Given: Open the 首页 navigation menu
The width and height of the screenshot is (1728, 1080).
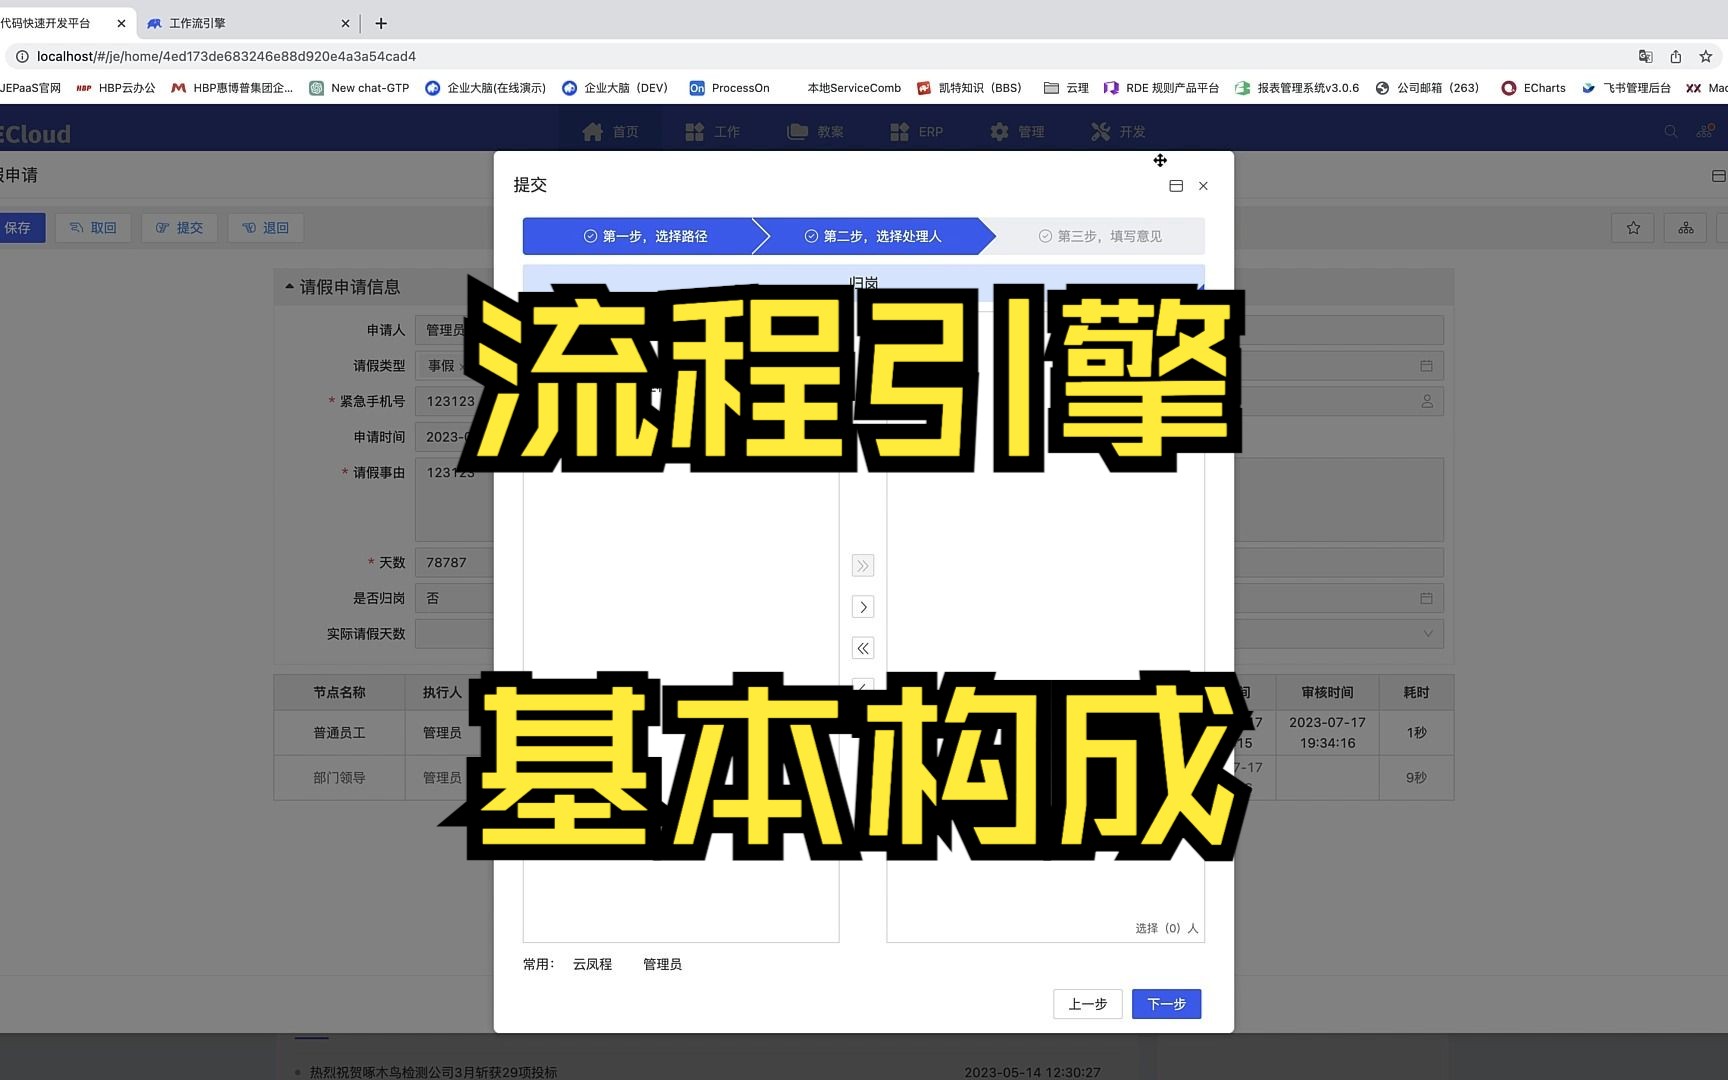Looking at the screenshot, I should pos(610,132).
